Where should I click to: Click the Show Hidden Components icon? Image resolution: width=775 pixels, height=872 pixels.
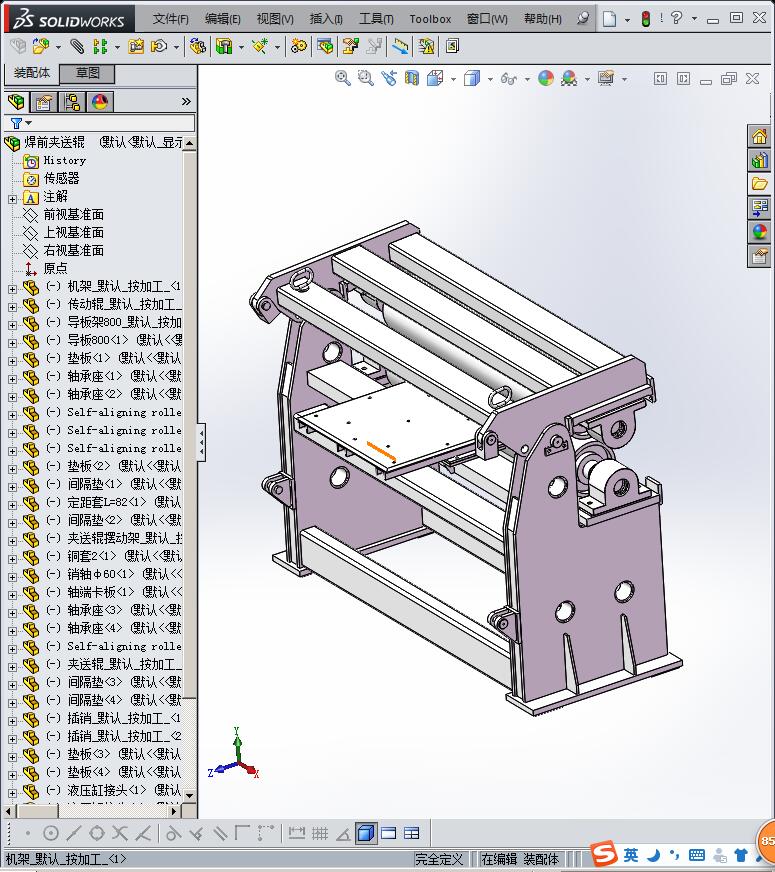click(x=198, y=47)
